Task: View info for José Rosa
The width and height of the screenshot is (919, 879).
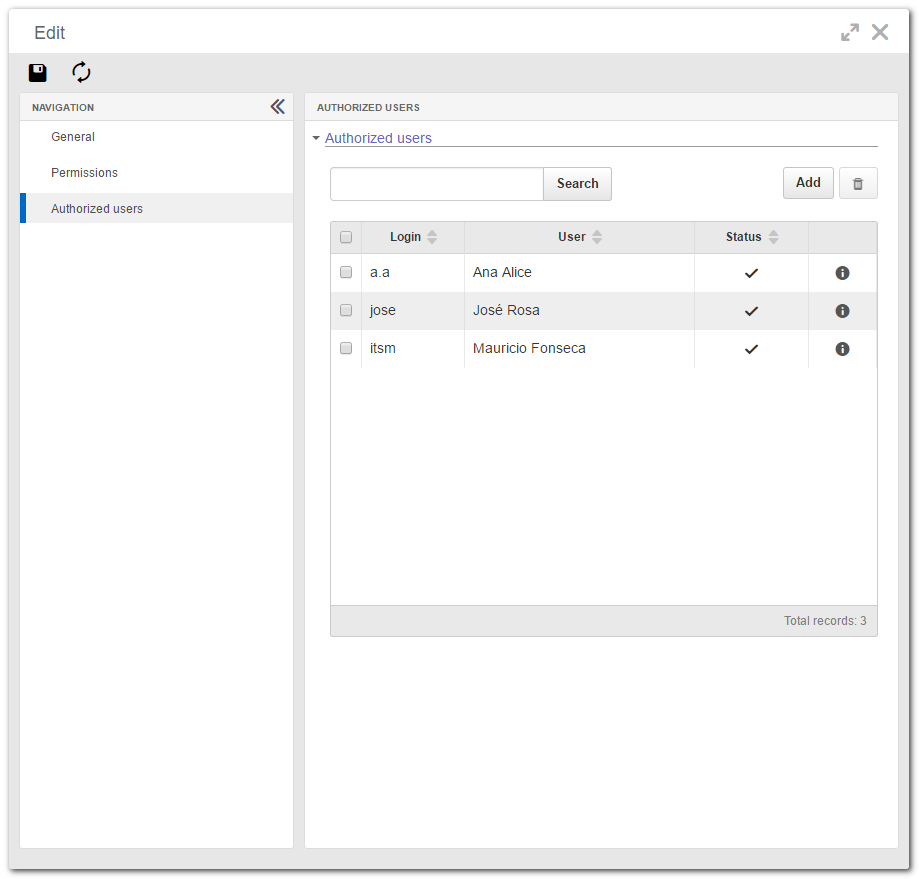Action: 842,311
